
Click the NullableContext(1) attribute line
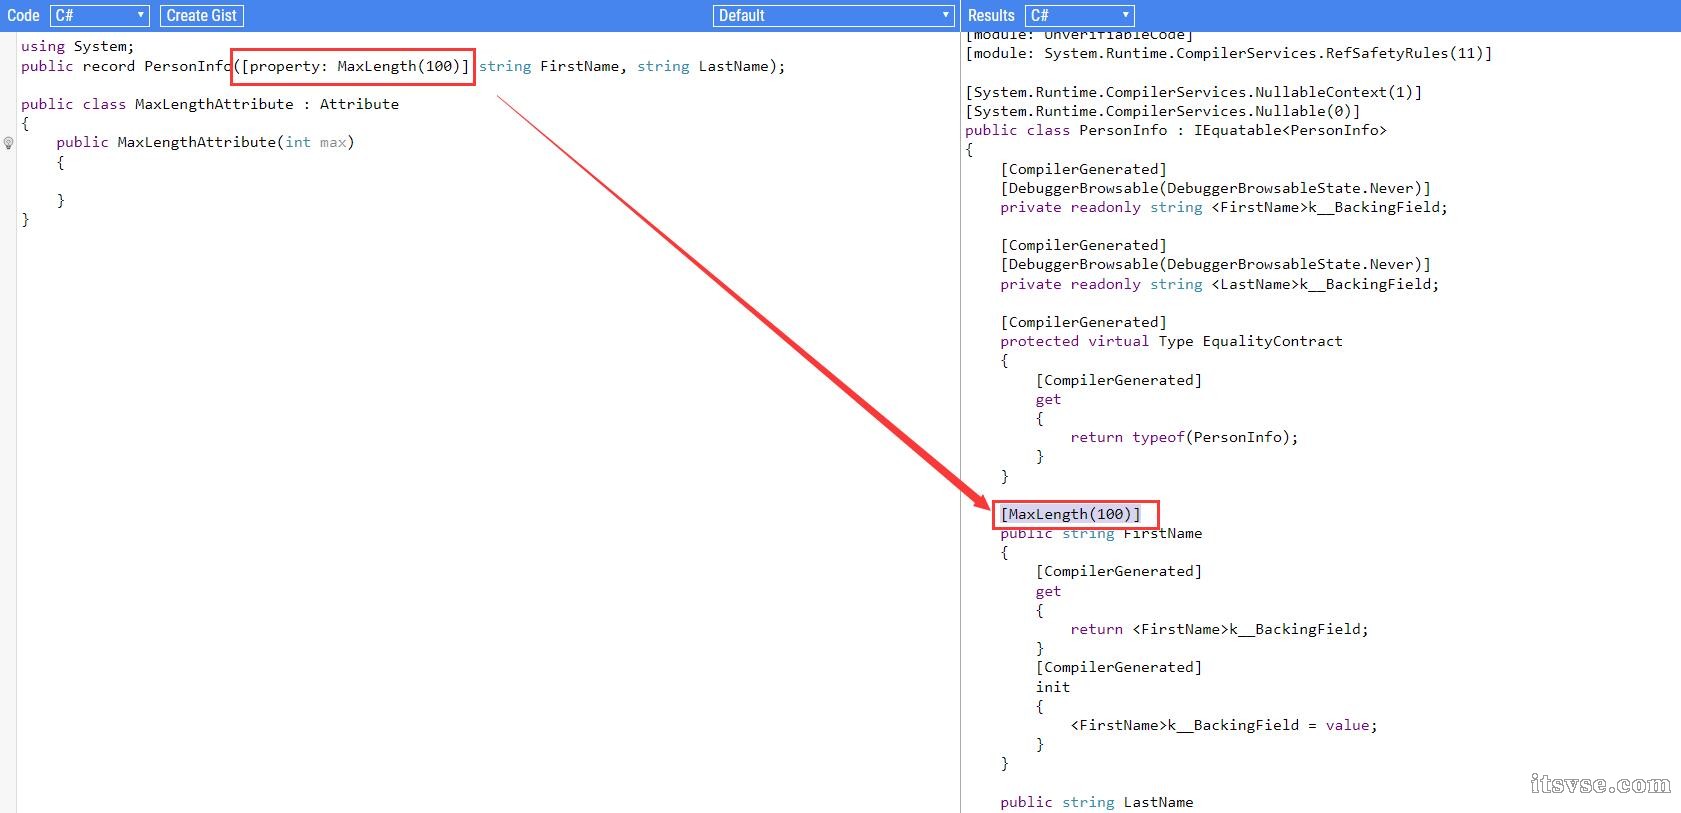click(1193, 92)
